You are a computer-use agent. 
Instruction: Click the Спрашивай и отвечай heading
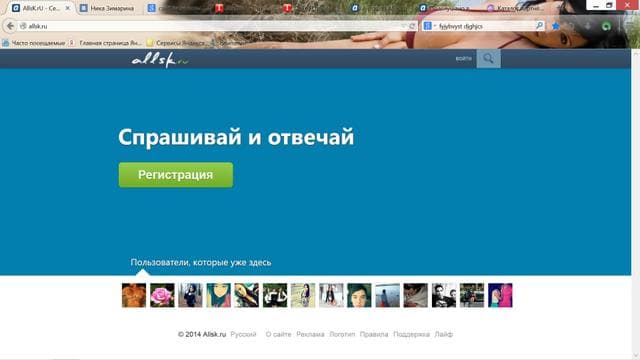click(236, 137)
